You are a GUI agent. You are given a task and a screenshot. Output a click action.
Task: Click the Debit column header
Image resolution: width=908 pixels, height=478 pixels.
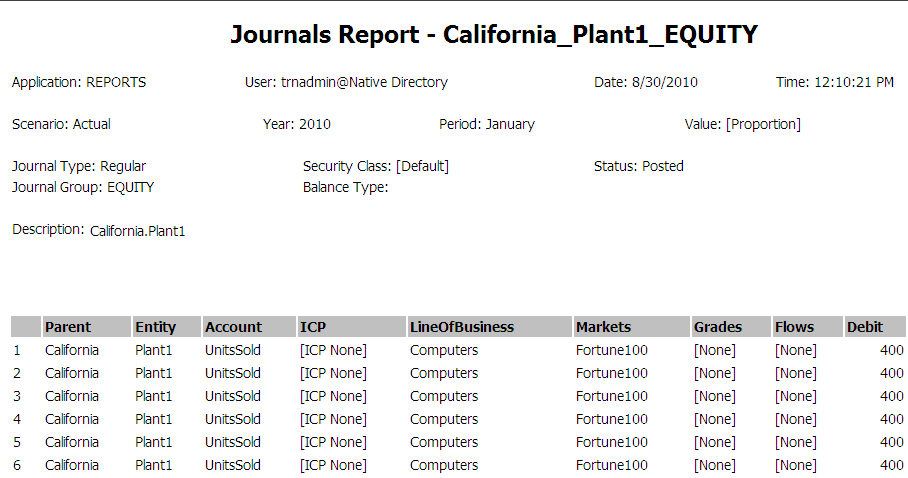(865, 327)
